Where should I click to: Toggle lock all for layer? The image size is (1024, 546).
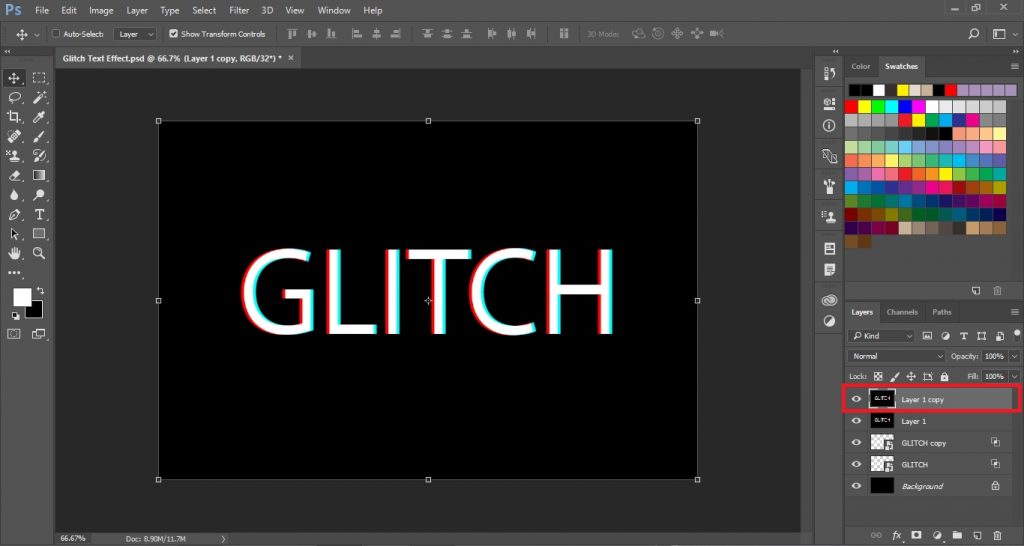(x=944, y=377)
